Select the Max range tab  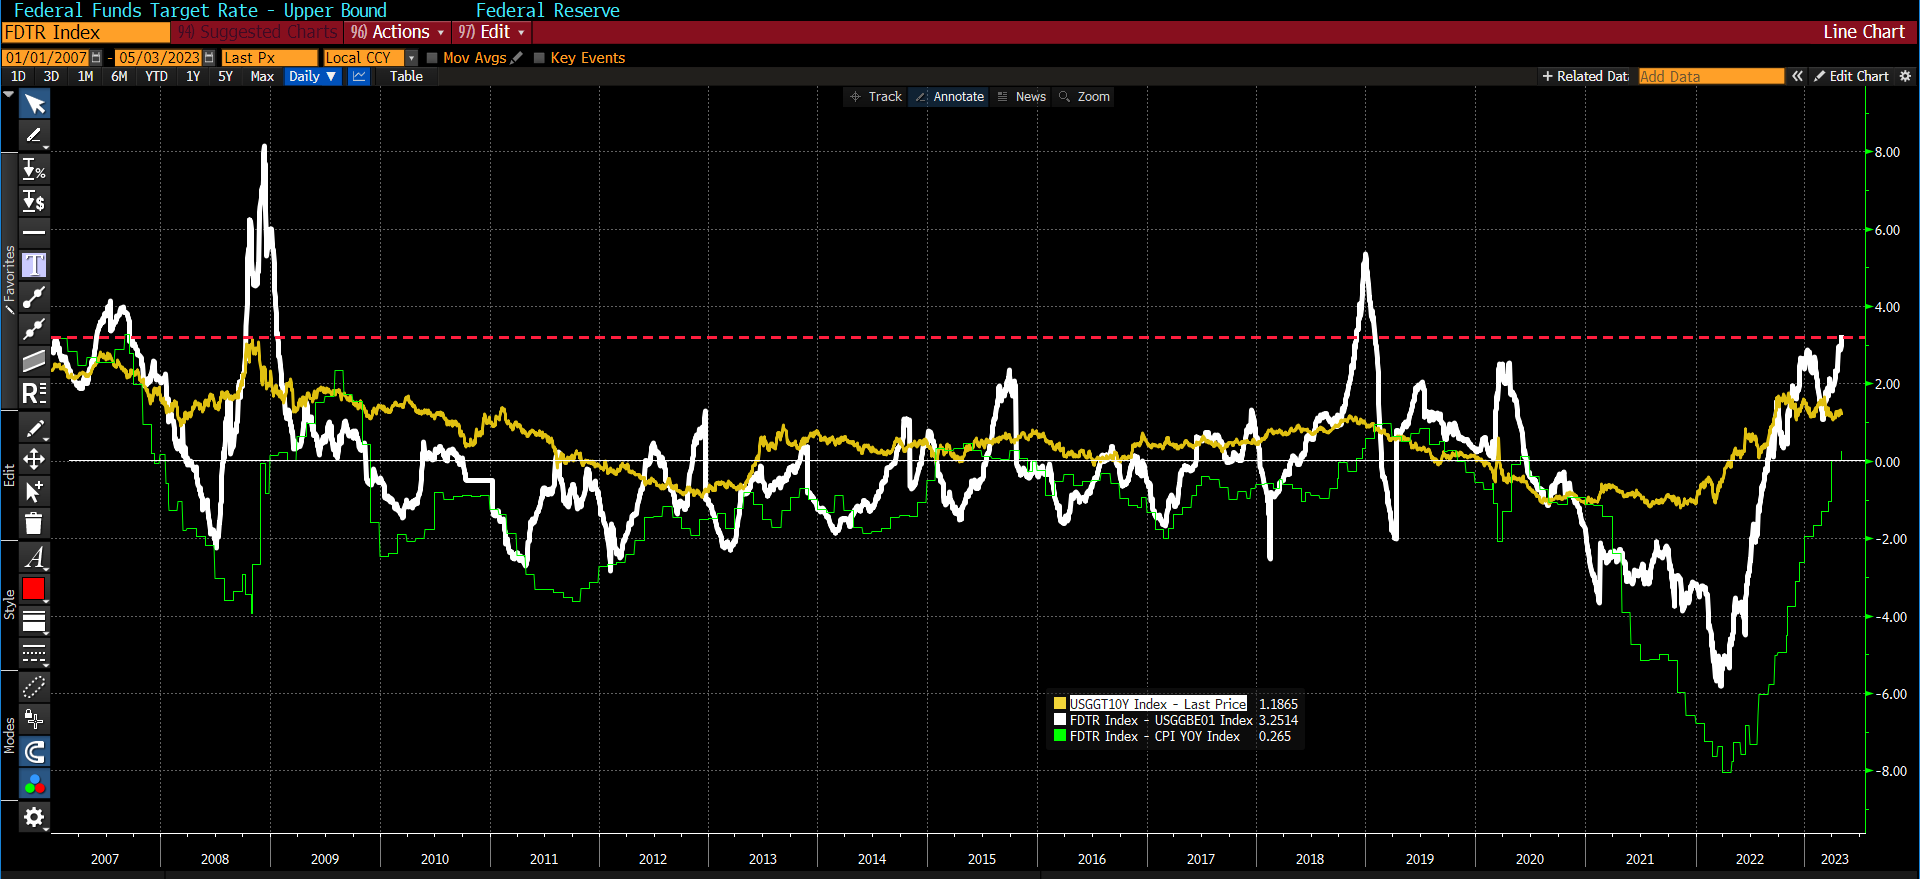262,76
